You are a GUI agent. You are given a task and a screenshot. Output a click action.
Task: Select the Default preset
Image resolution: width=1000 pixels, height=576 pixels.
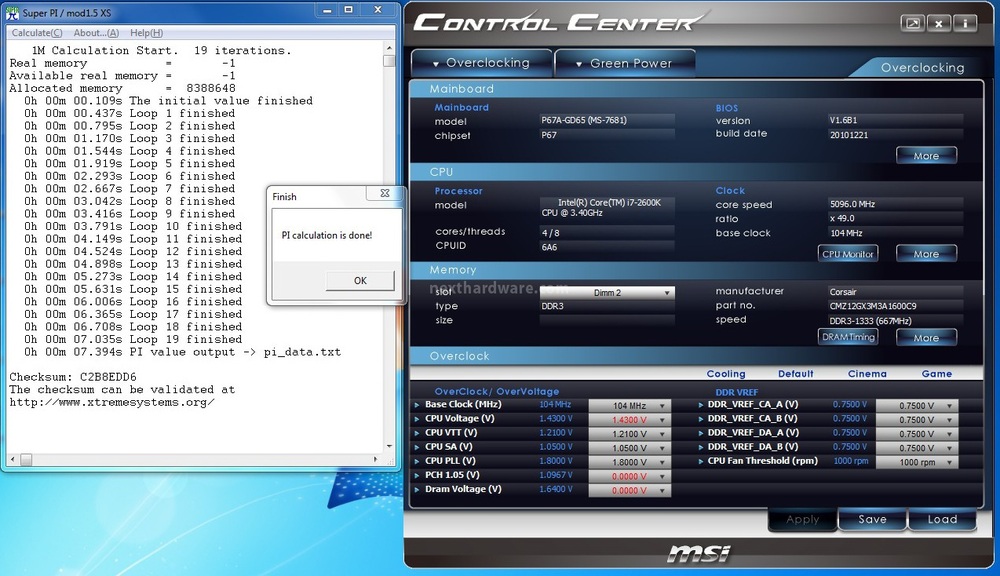click(795, 374)
